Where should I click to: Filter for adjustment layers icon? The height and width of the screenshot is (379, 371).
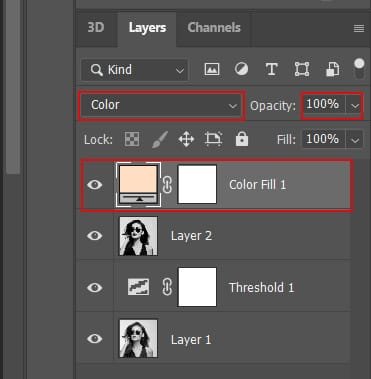pos(241,69)
